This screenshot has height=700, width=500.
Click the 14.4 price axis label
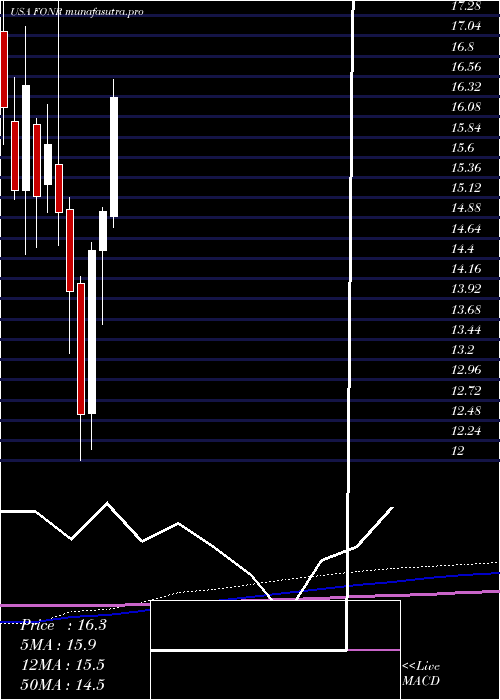point(463,249)
